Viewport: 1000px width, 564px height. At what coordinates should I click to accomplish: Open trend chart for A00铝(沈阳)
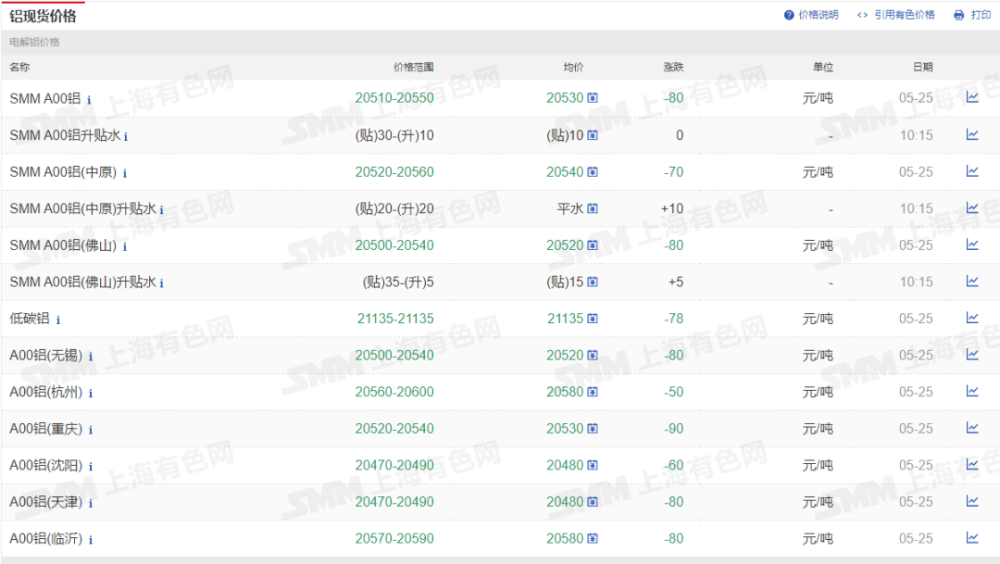coord(972,464)
